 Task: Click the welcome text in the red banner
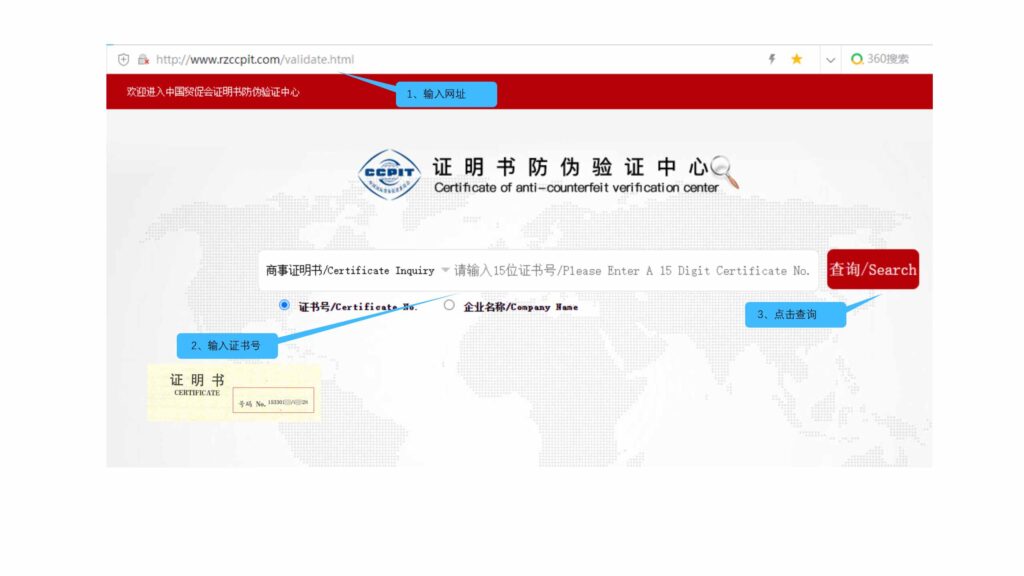tap(213, 92)
